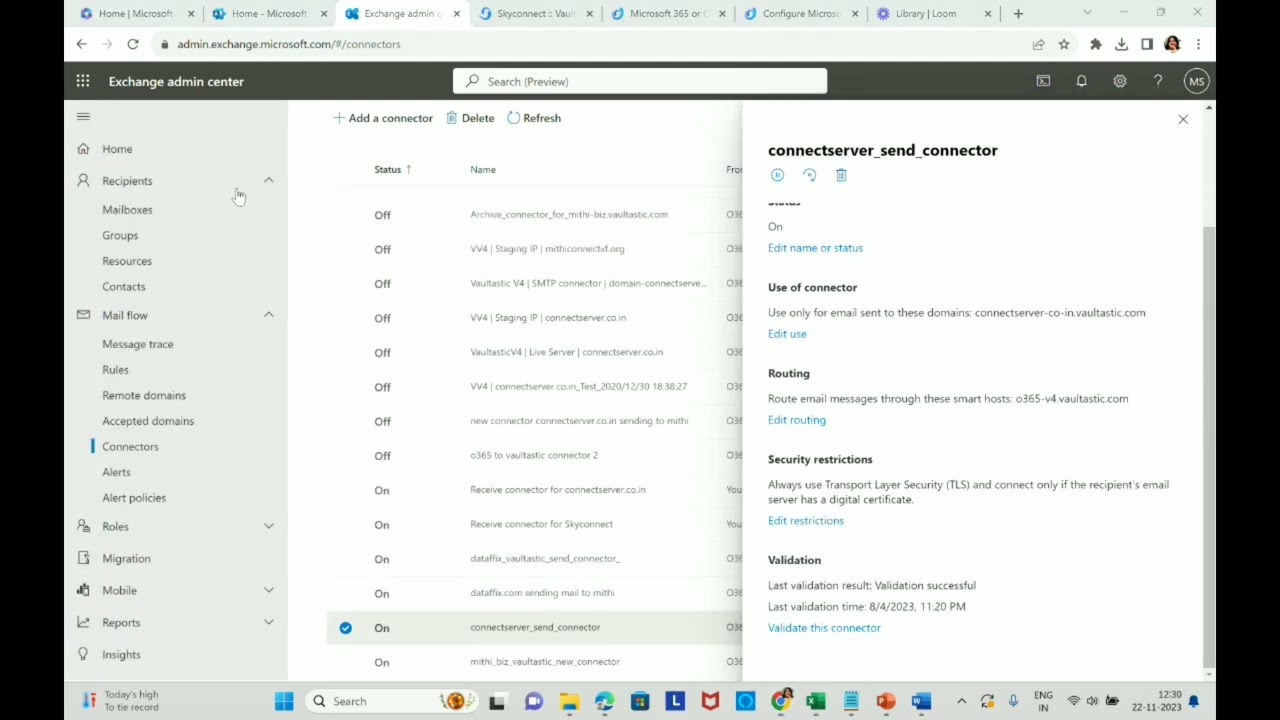The image size is (1280, 720).
Task: Open the Cloud Shell icon in header
Action: (1043, 81)
